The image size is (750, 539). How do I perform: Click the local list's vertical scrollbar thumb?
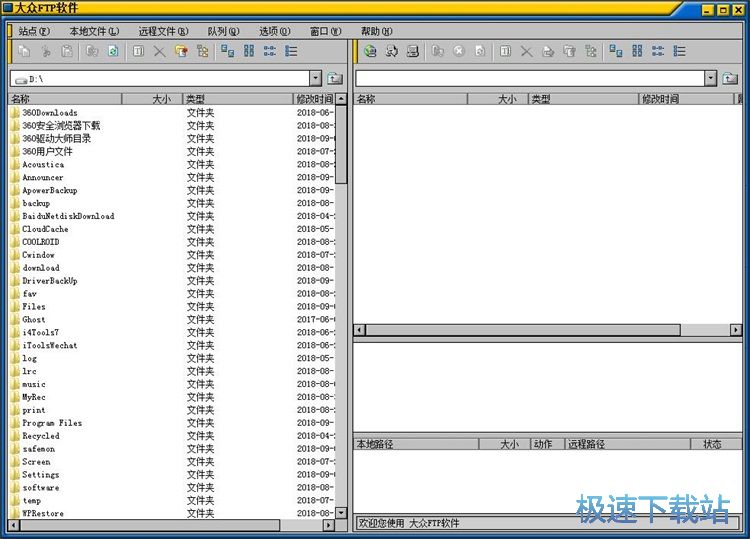pos(341,144)
